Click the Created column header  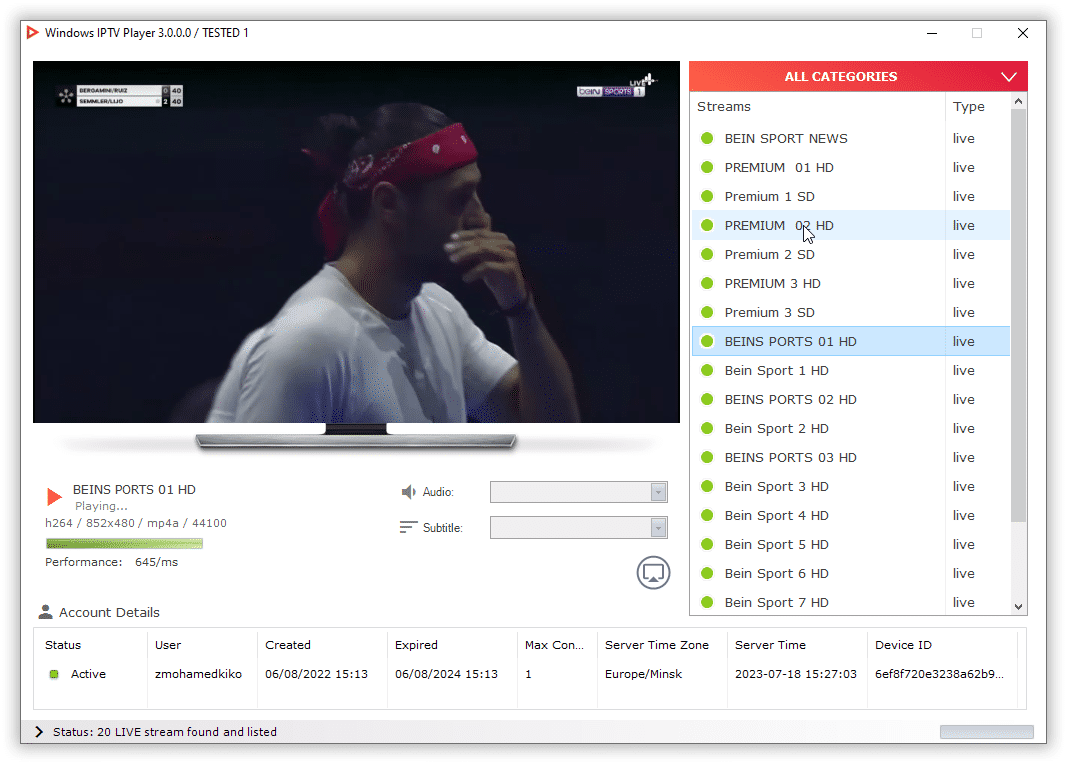coord(288,645)
